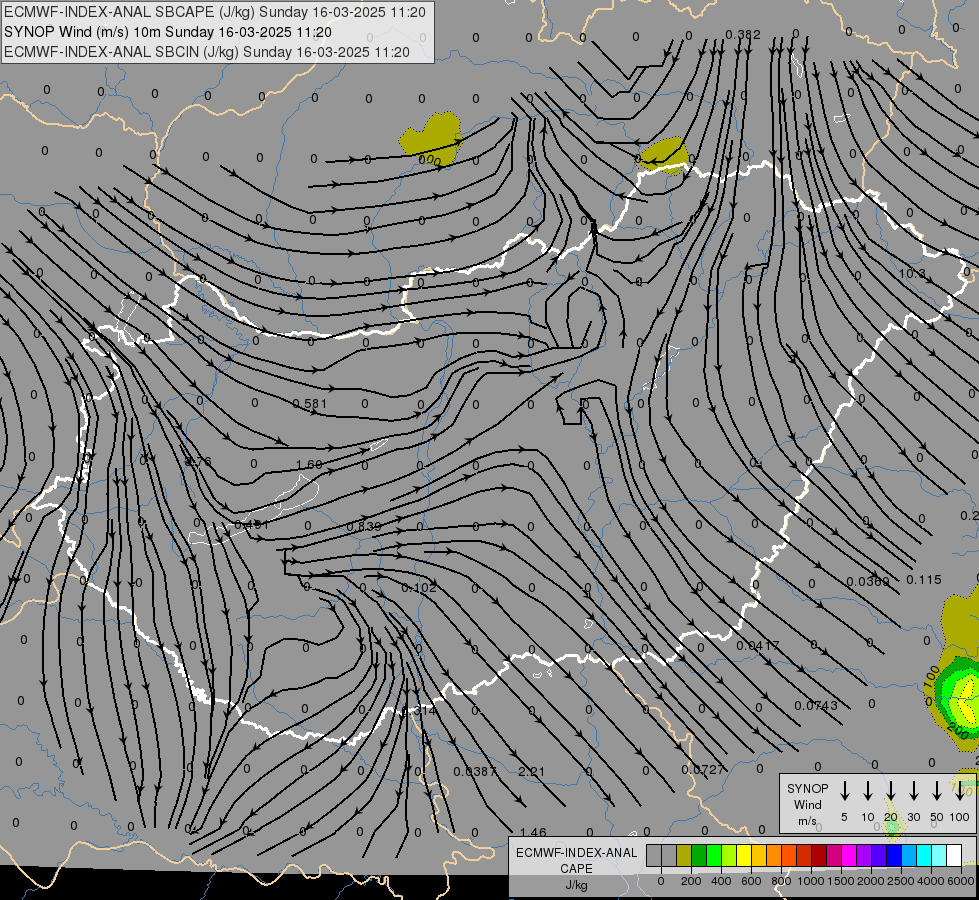Click the map value 1.60
This screenshot has width=979, height=900.
pos(308,465)
